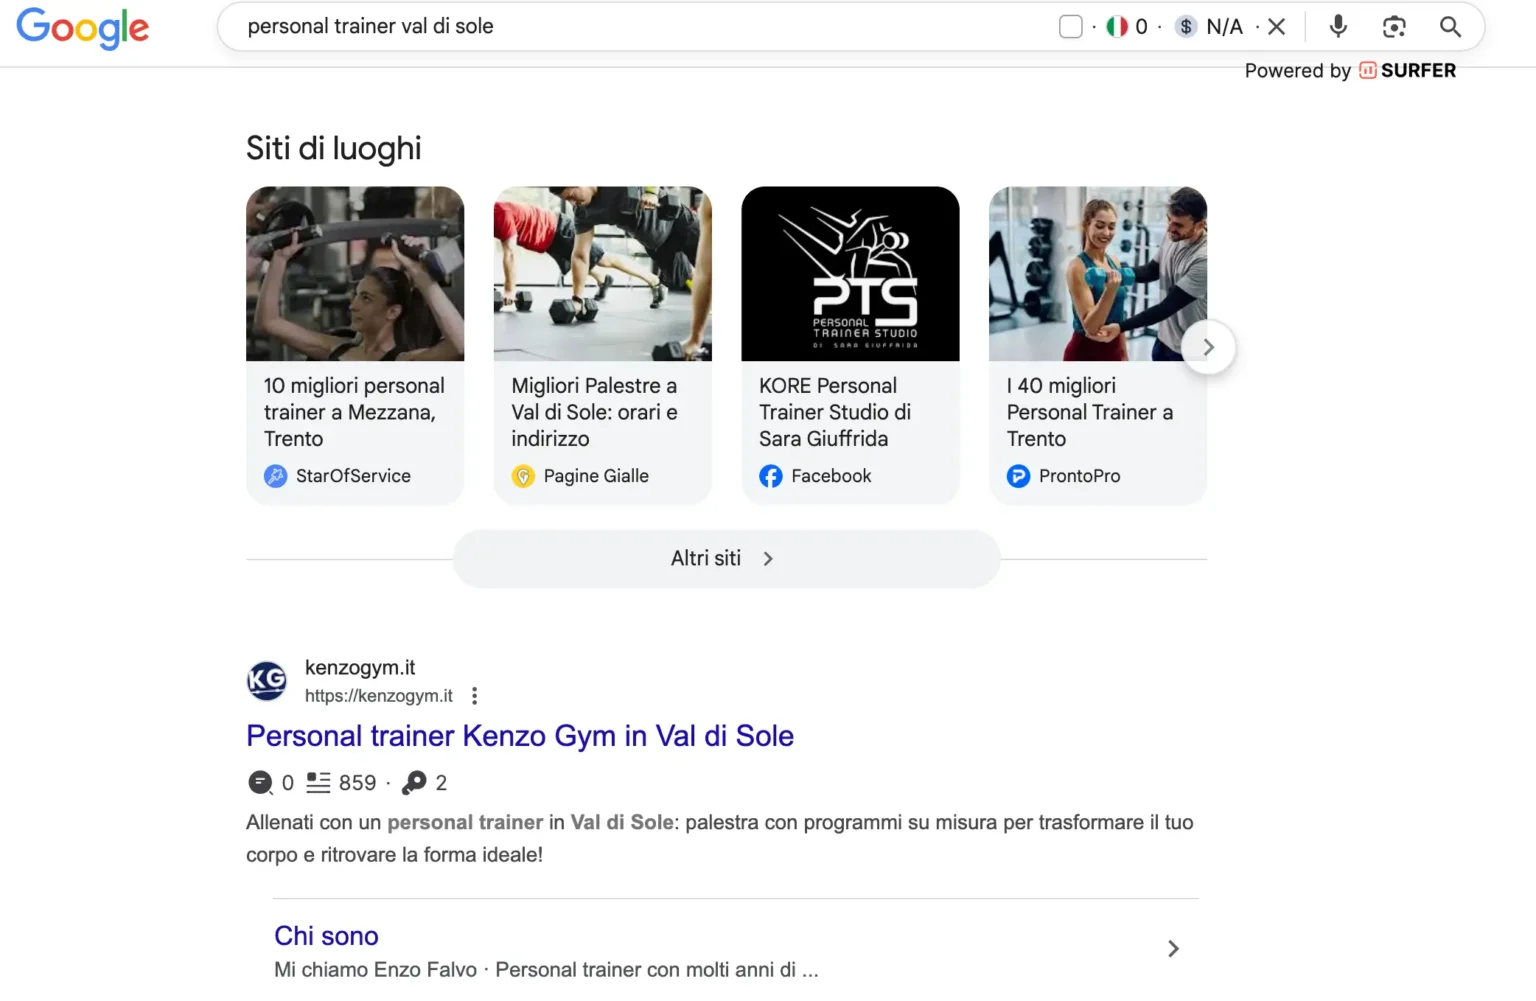
Task: Enable the Surfer checkbox in the search bar
Action: tap(1071, 26)
